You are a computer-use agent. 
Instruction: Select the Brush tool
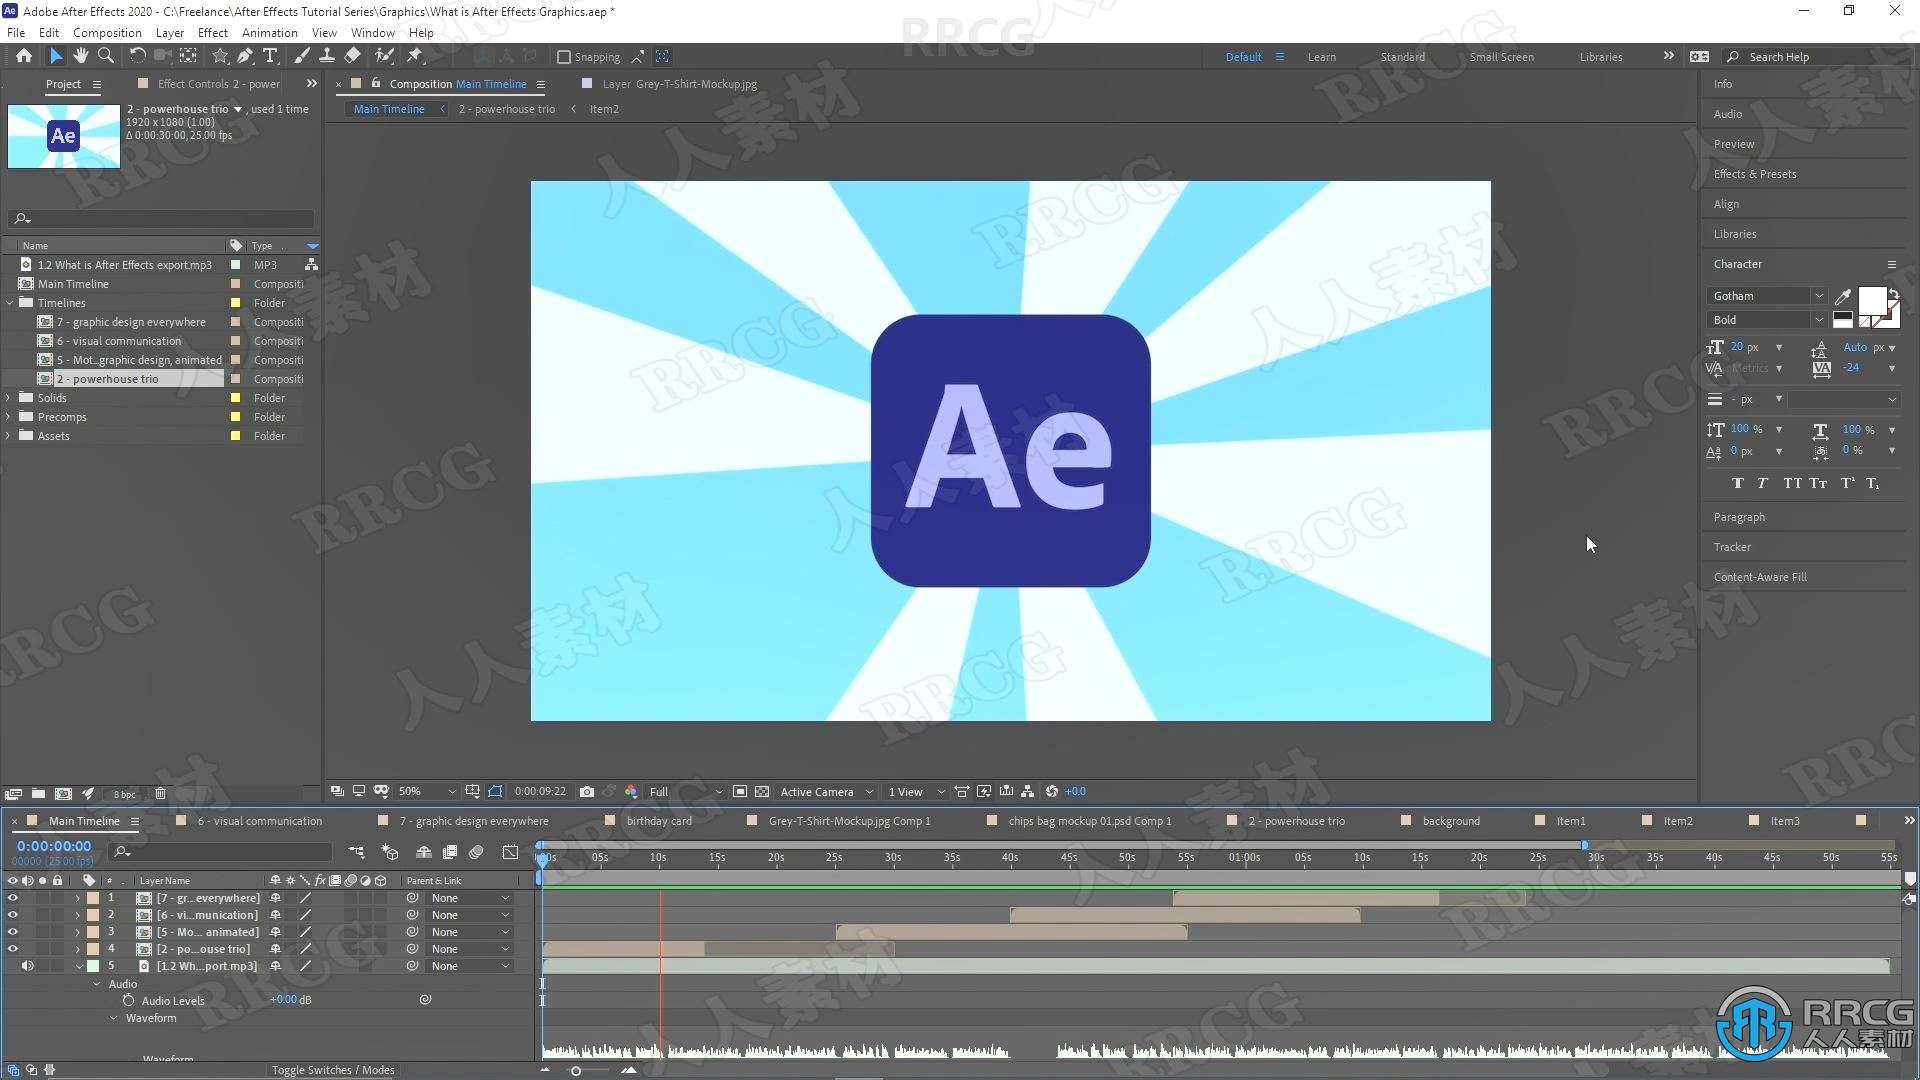pos(301,56)
